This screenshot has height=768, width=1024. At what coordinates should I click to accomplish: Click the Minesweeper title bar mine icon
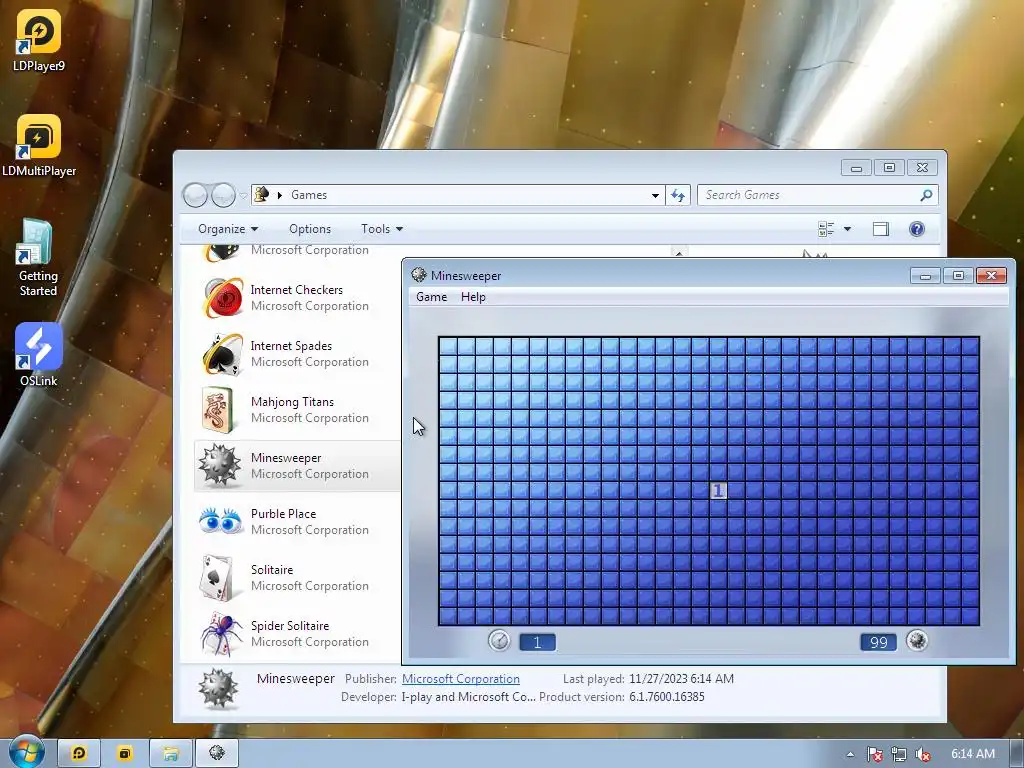point(419,275)
